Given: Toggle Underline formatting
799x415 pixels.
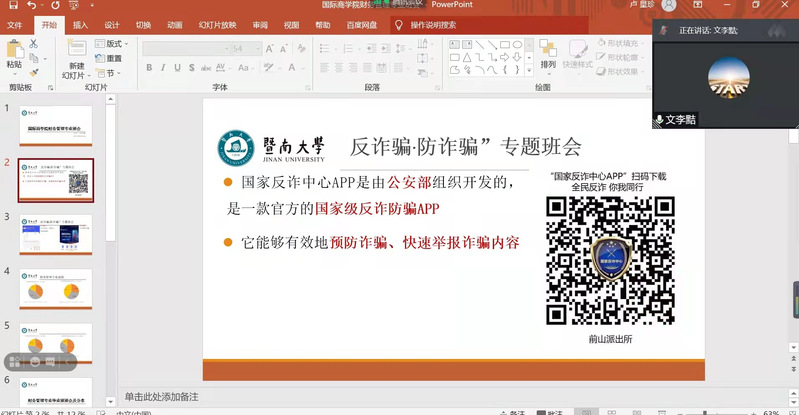Looking at the screenshot, I should tap(177, 67).
